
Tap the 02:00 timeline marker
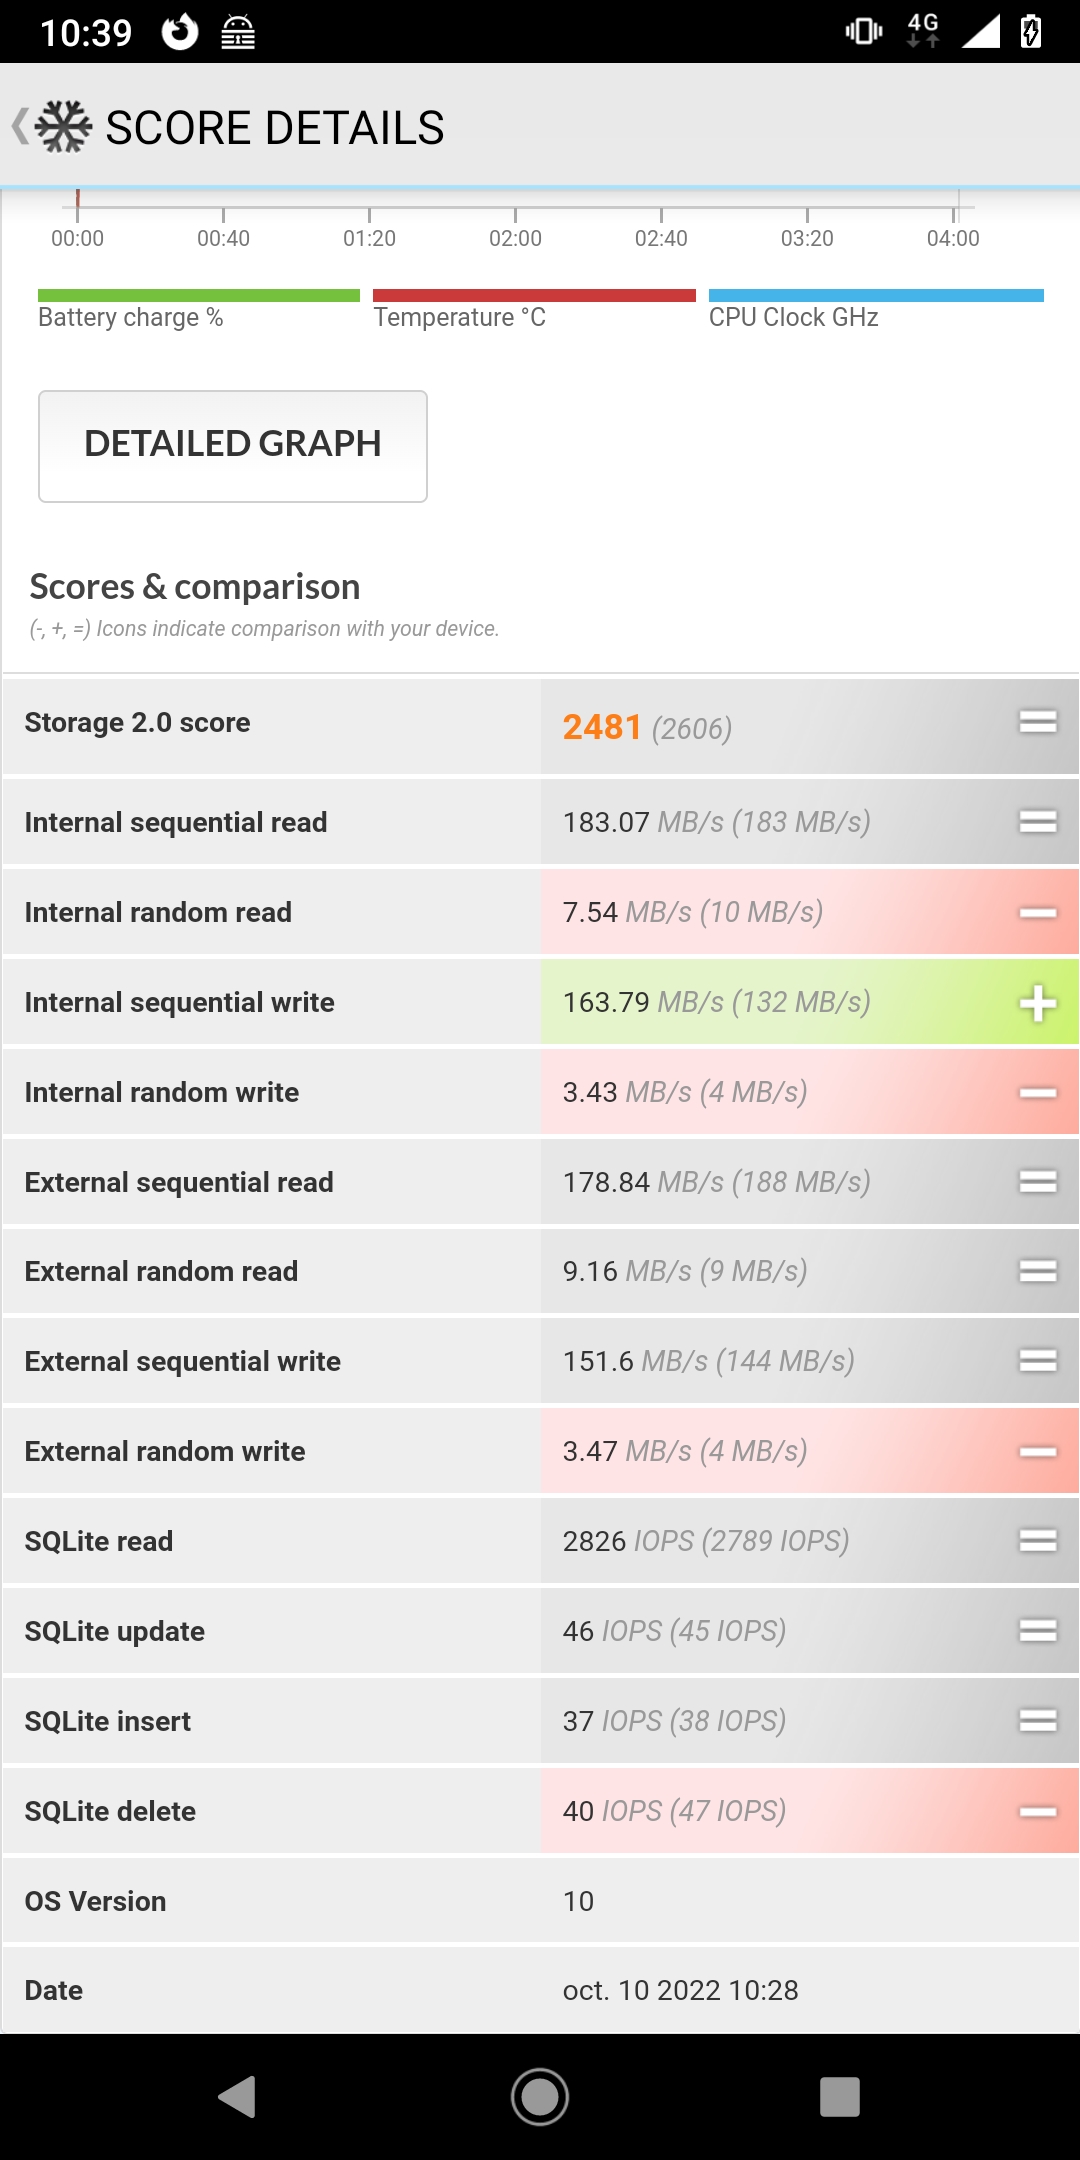tap(515, 238)
